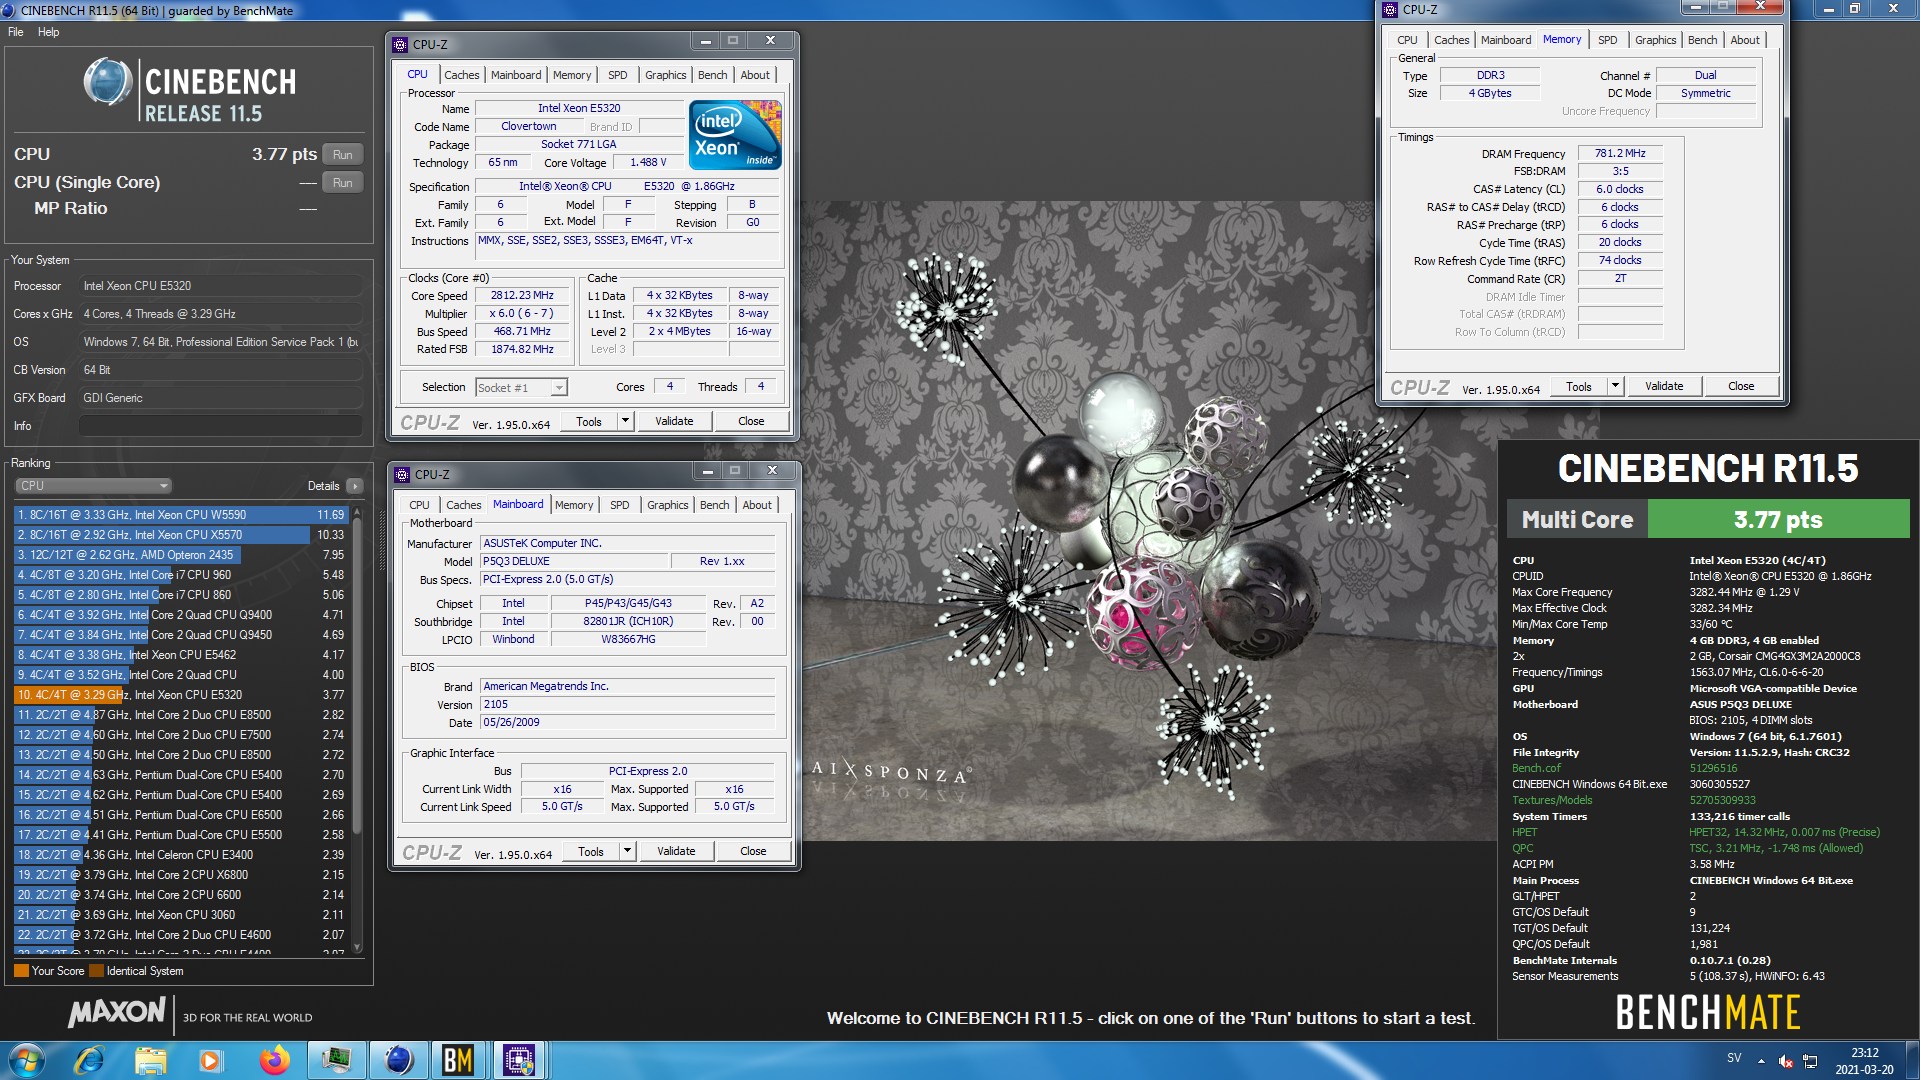This screenshot has height=1080, width=1920.
Task: Open Tools dropdown arrow in CPU window
Action: tap(625, 421)
